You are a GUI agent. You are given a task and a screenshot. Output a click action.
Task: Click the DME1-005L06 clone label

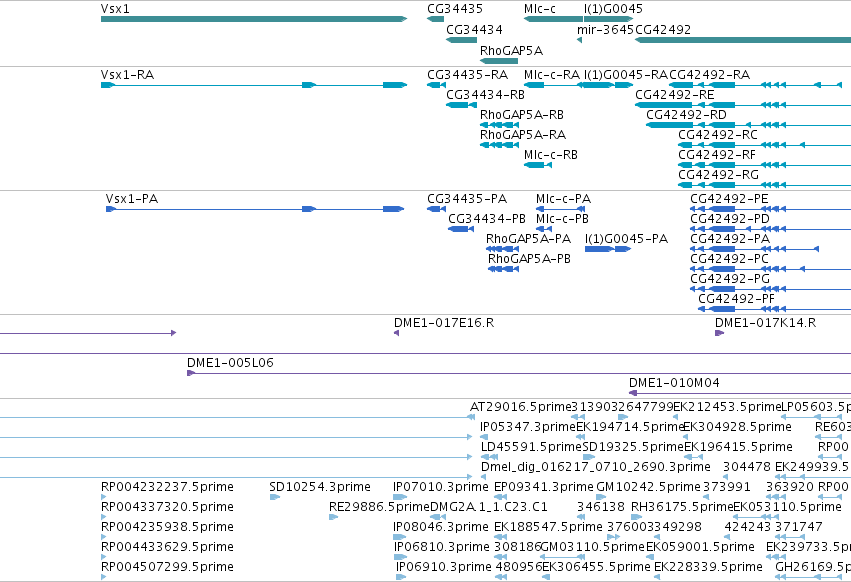(x=230, y=363)
